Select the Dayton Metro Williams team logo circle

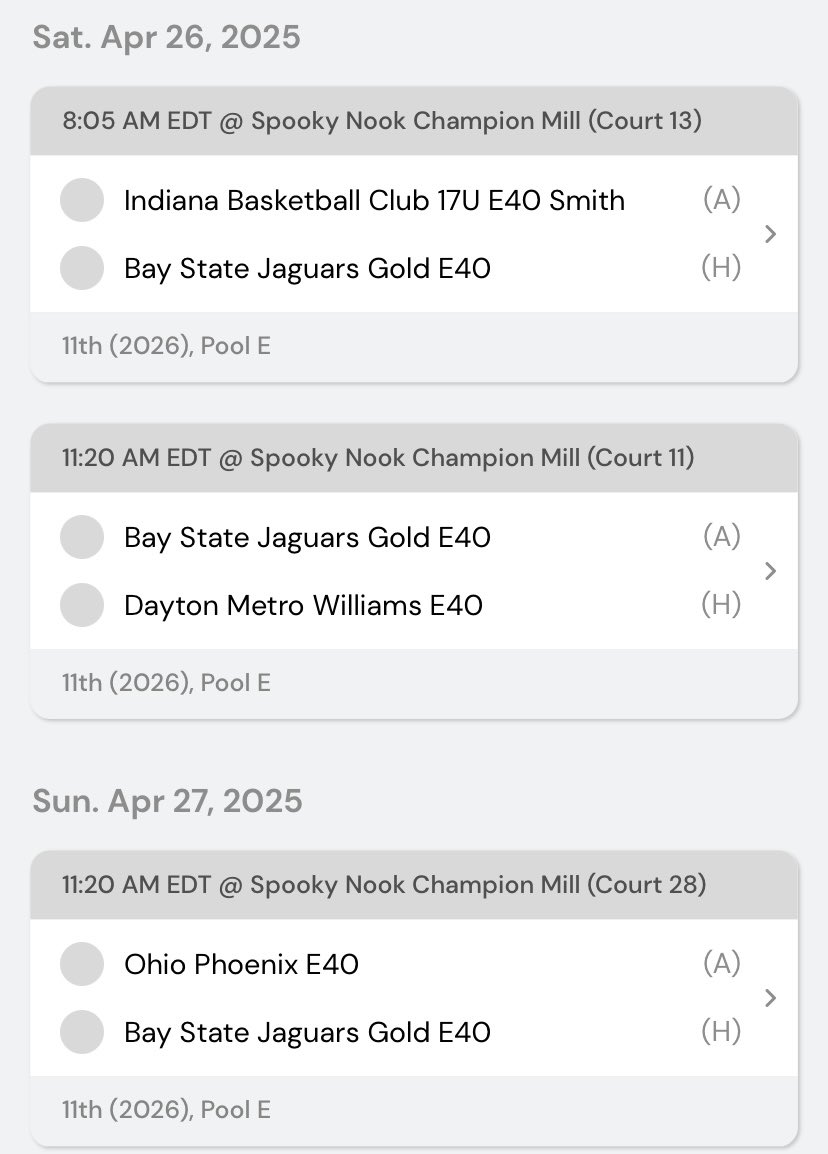click(x=82, y=605)
